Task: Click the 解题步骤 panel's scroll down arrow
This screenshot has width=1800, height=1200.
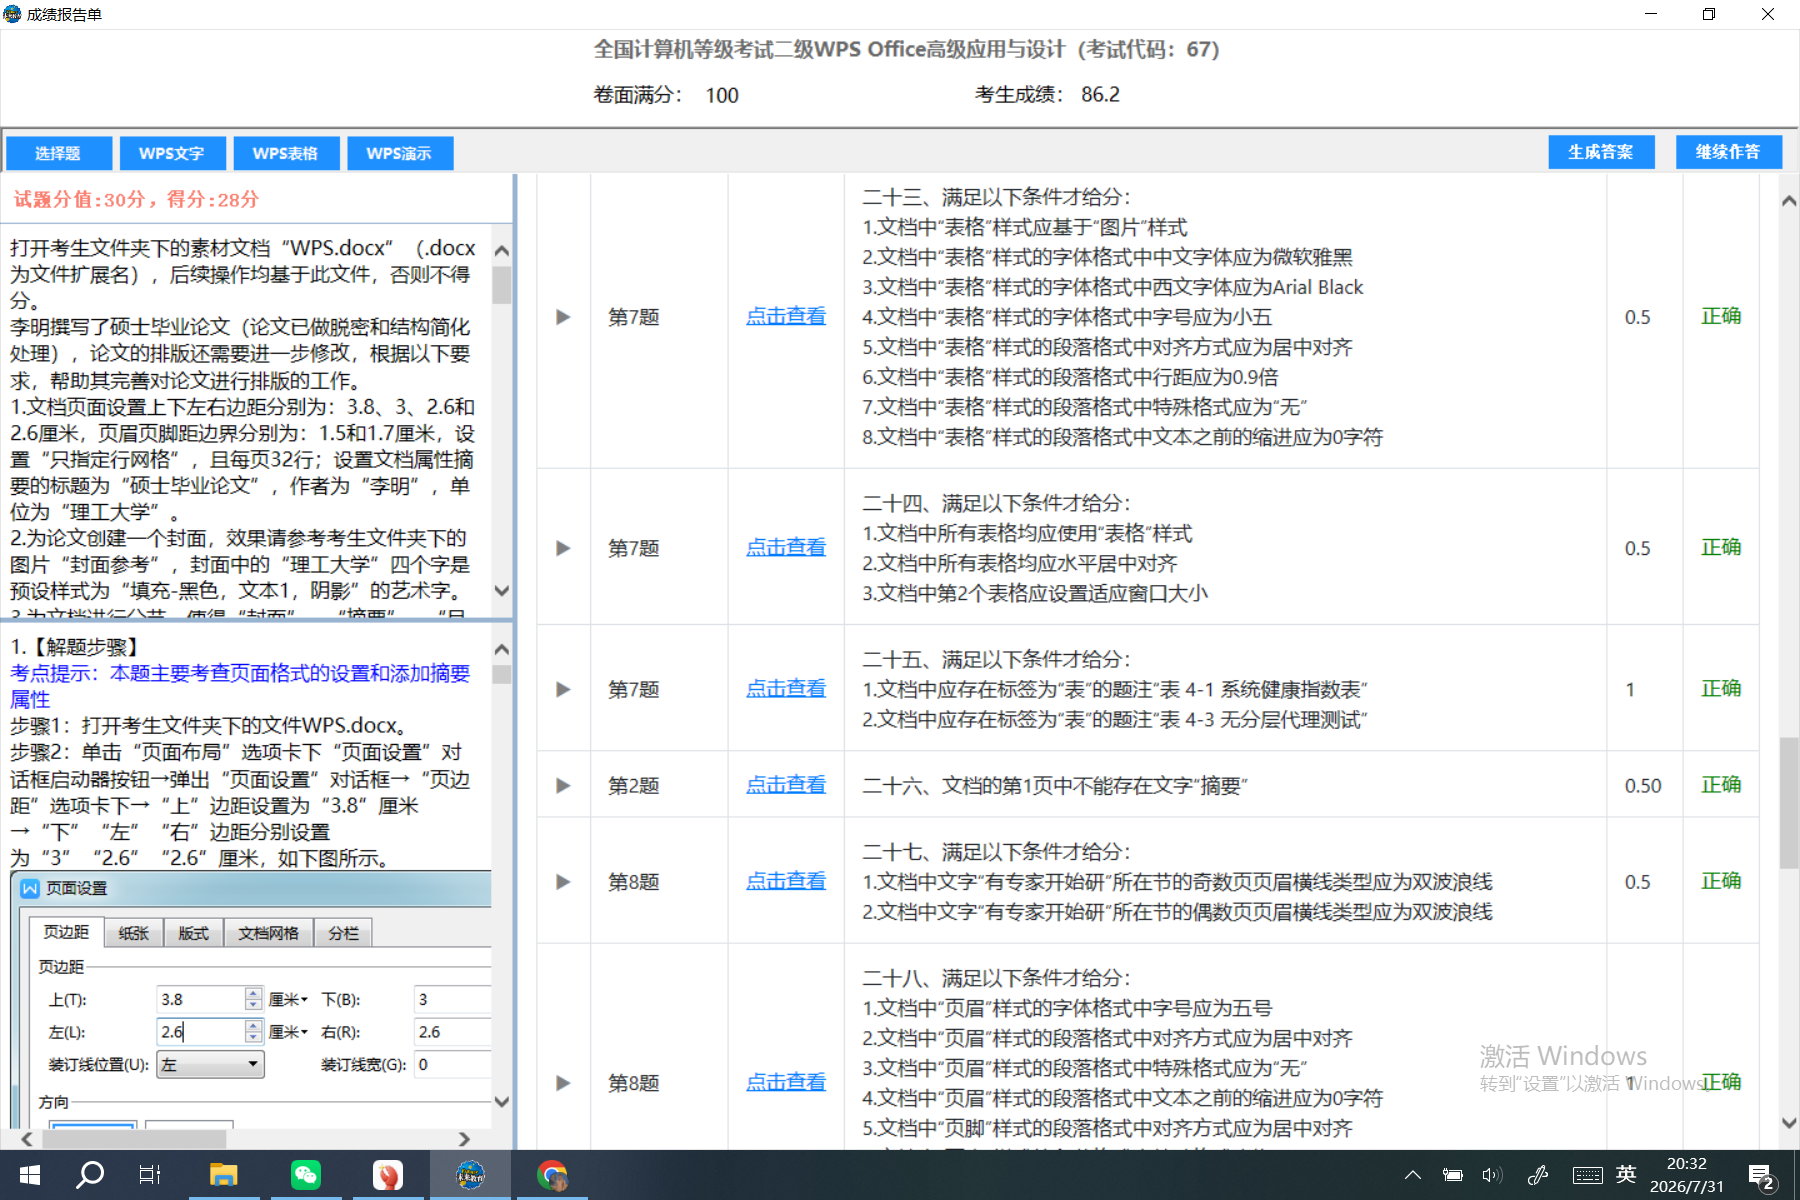Action: (x=502, y=1102)
